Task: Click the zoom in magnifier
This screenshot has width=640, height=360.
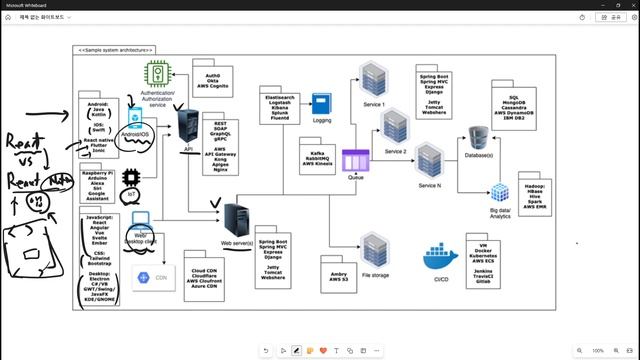Action: tap(616, 351)
